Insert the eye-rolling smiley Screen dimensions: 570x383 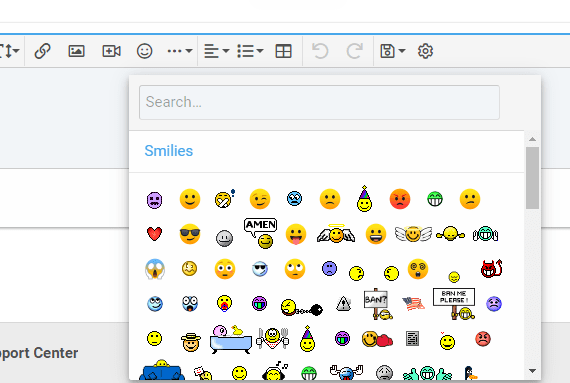coord(295,269)
